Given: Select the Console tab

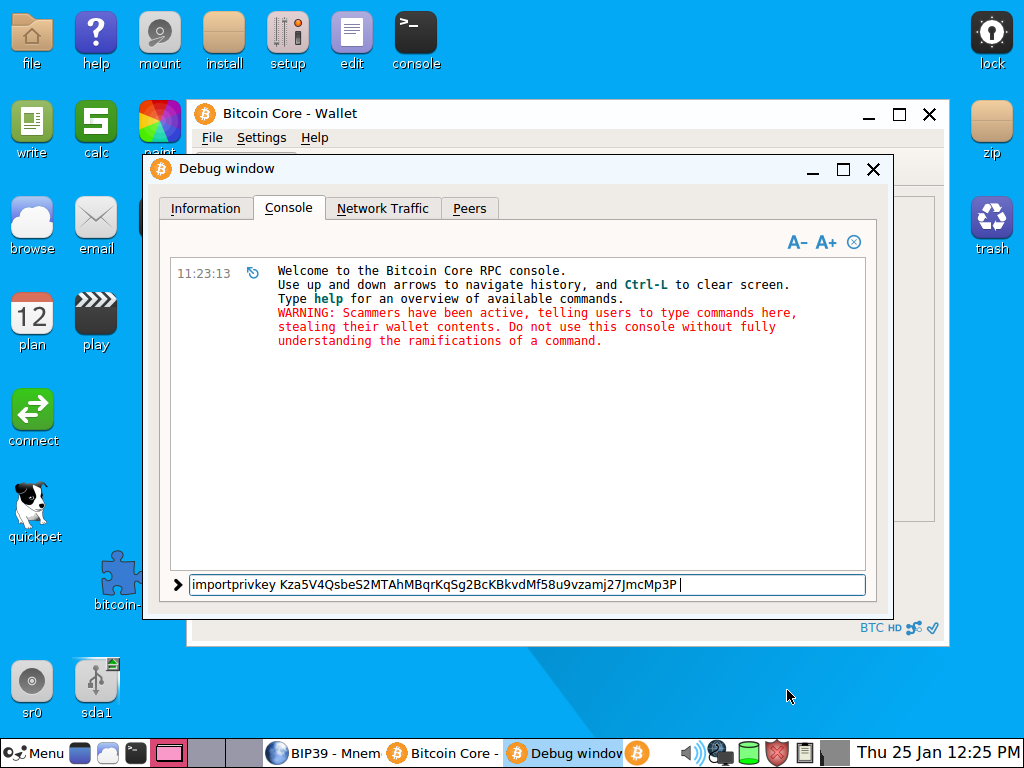Looking at the screenshot, I should coord(289,208).
